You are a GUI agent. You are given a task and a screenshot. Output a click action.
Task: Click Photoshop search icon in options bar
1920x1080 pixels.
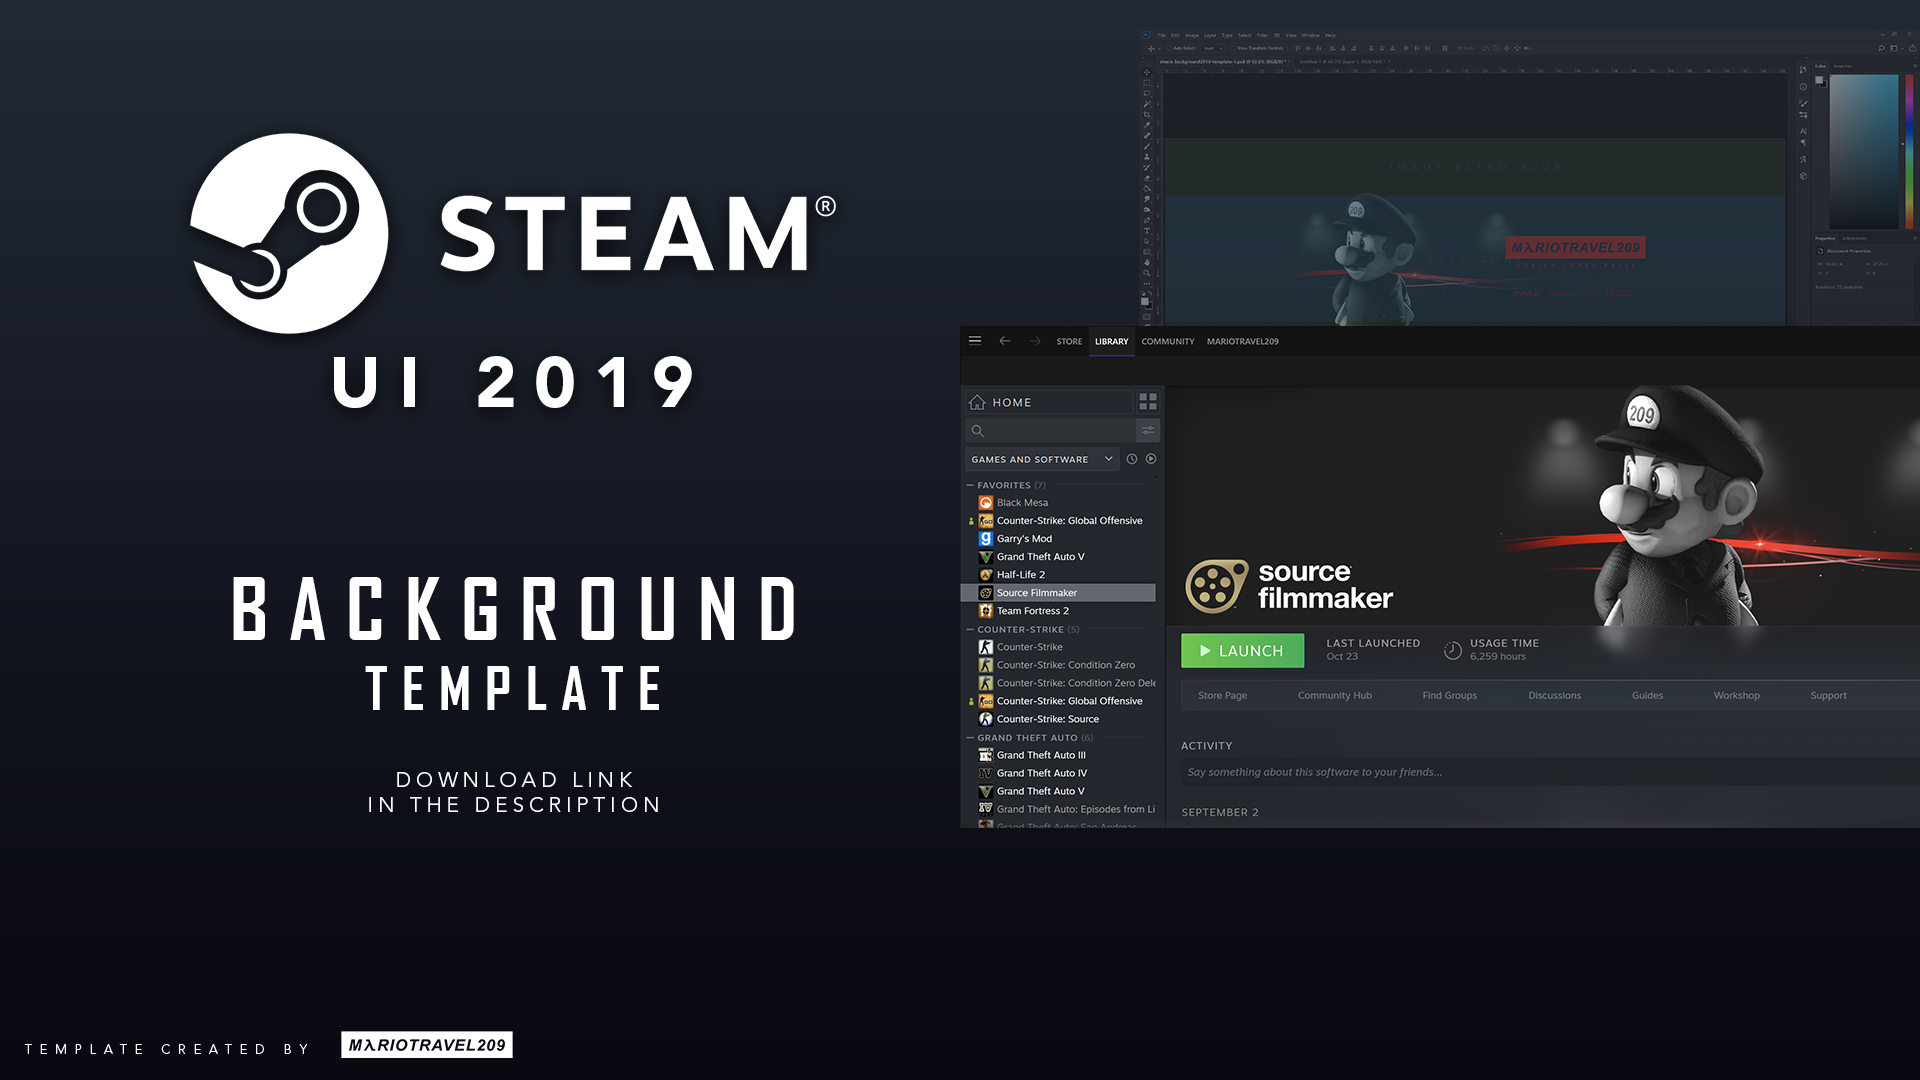(x=1881, y=48)
